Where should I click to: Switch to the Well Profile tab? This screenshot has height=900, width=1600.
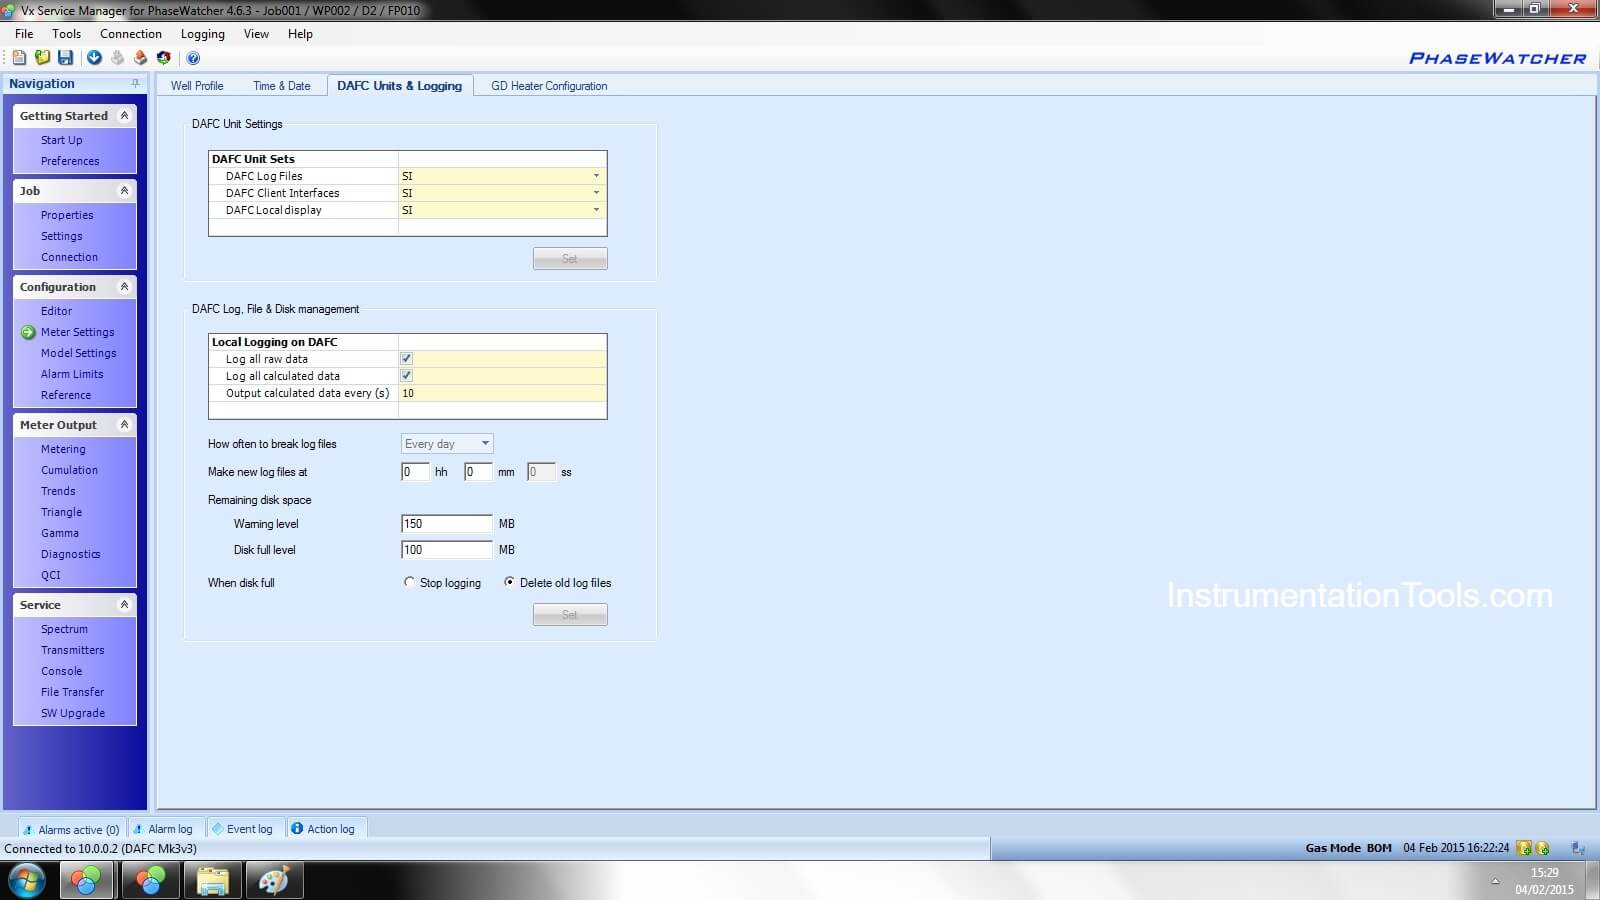pyautogui.click(x=197, y=86)
